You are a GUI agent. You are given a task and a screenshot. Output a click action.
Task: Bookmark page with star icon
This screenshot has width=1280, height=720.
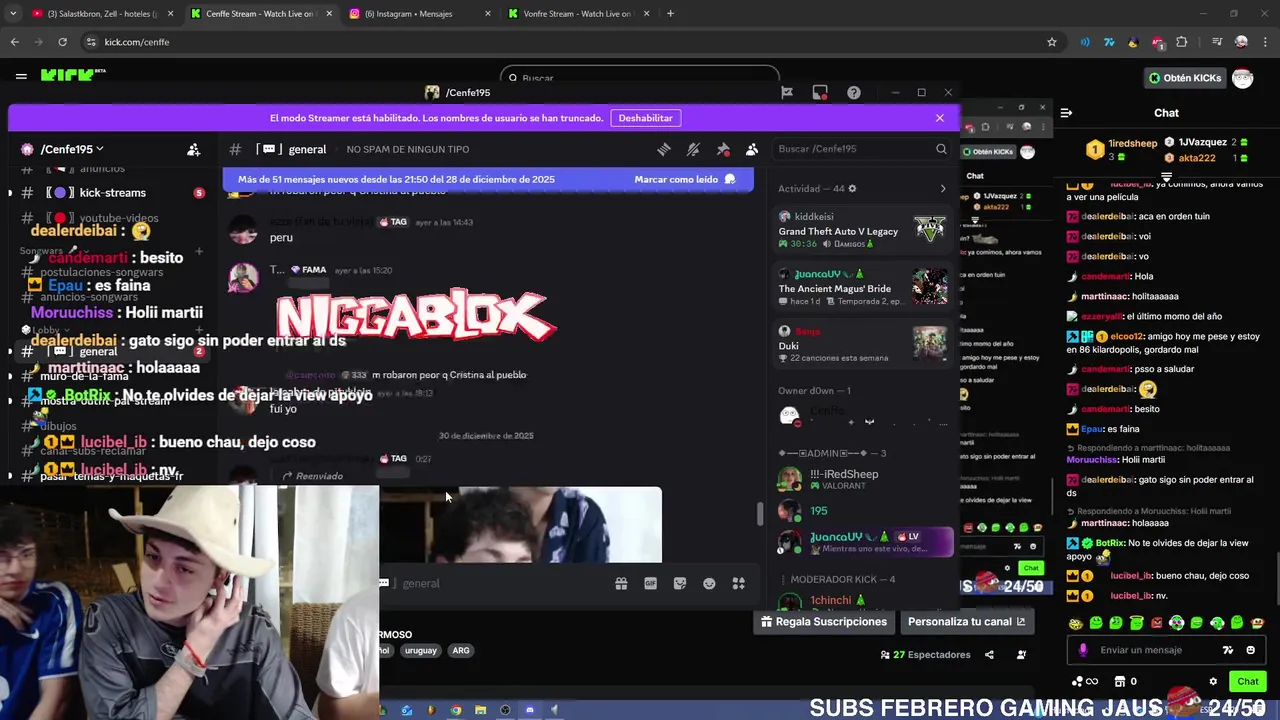(x=1052, y=42)
